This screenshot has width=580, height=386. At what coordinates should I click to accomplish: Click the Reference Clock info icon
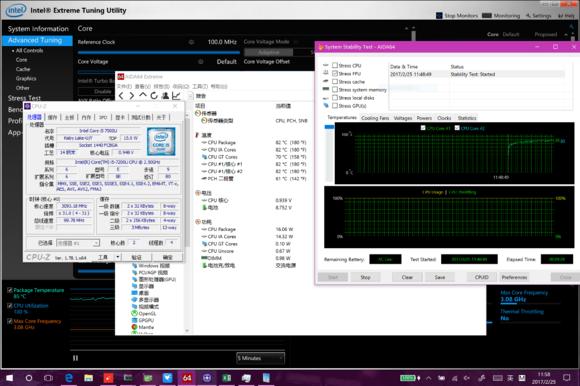pos(191,42)
